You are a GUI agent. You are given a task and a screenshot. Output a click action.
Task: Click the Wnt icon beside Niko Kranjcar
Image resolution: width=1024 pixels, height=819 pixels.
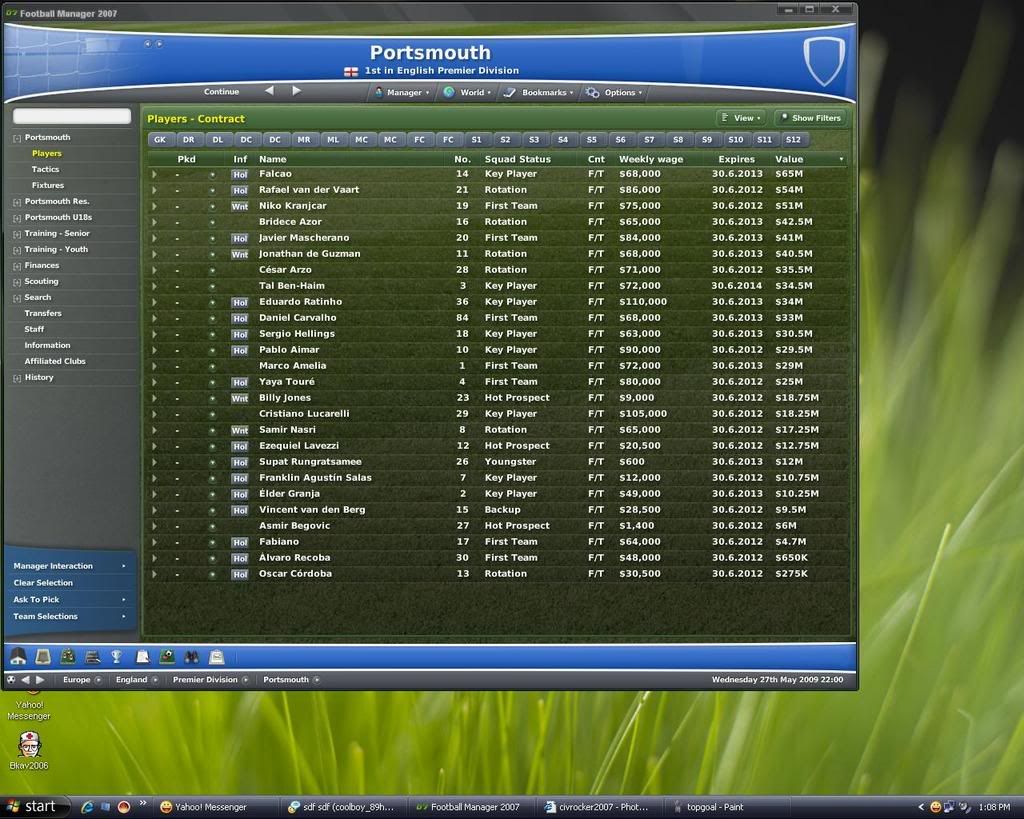240,206
